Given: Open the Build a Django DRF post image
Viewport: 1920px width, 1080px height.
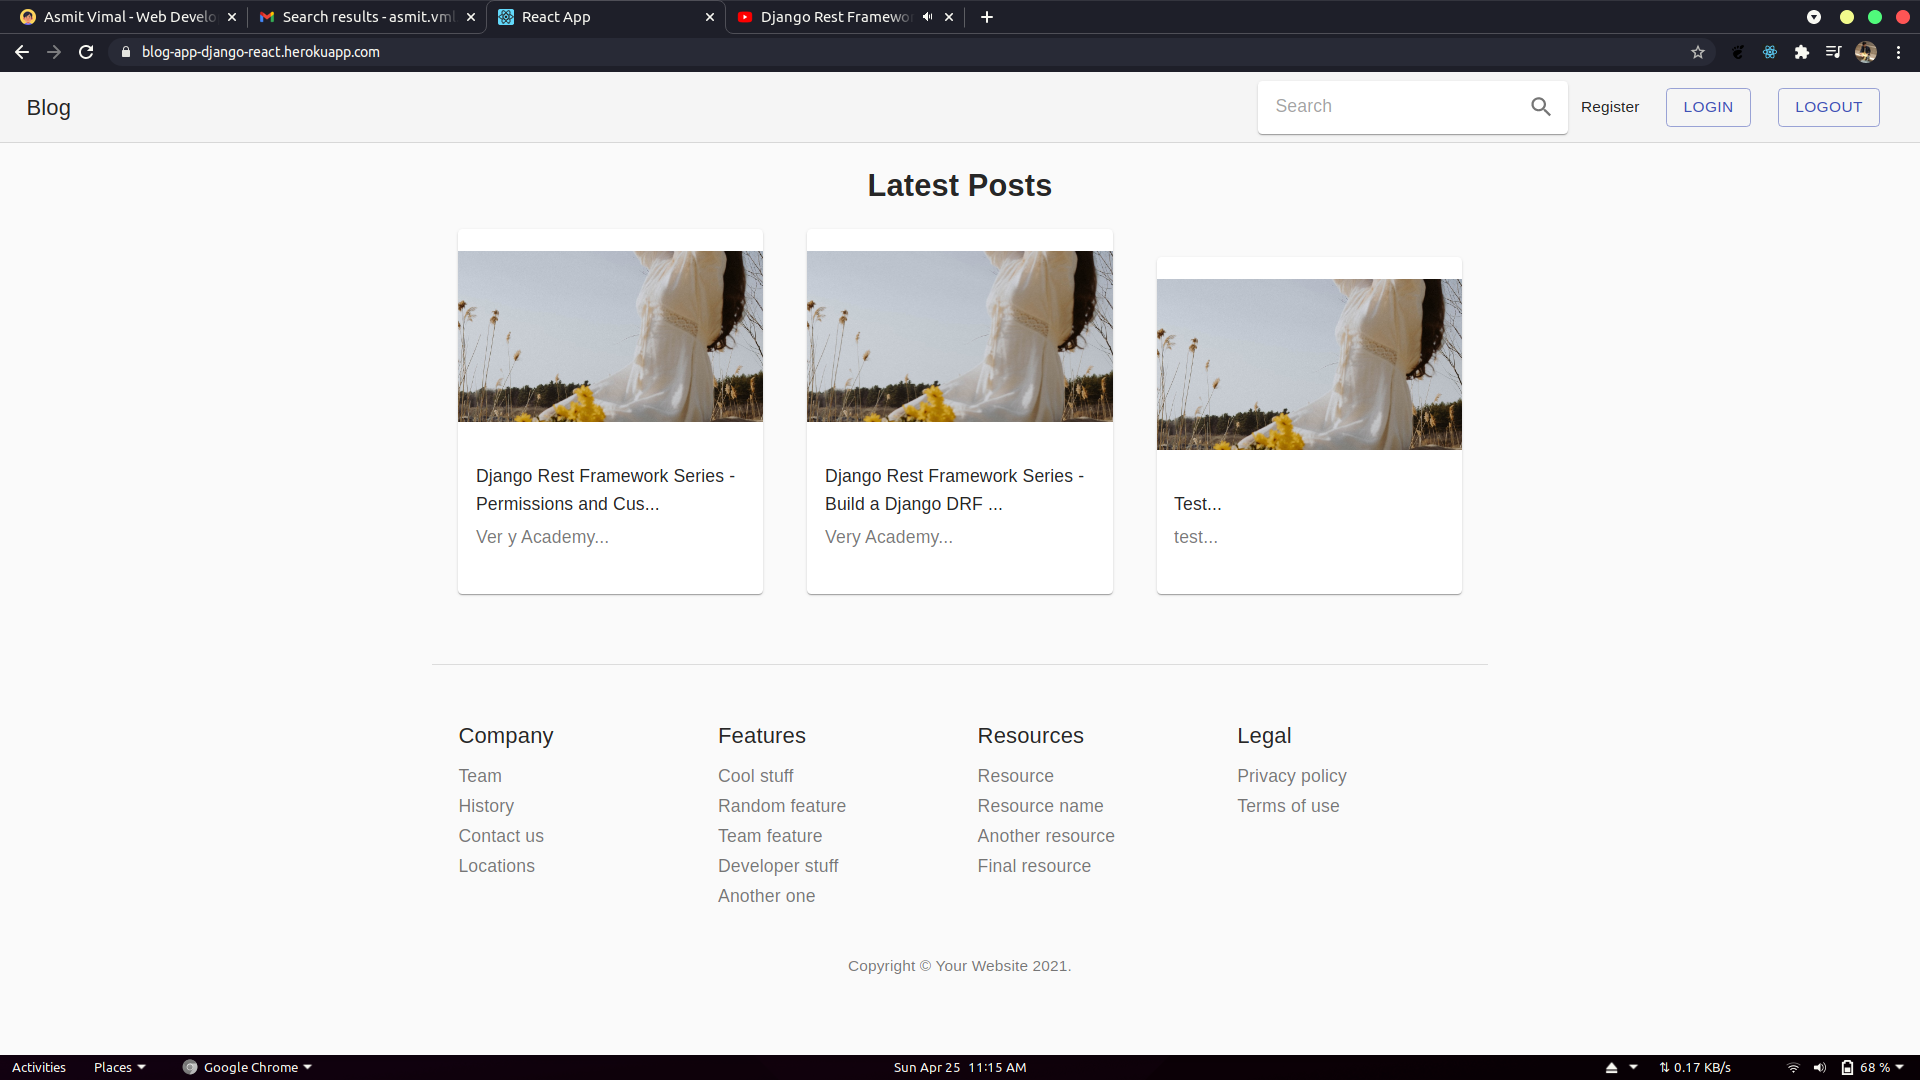Looking at the screenshot, I should tap(959, 336).
